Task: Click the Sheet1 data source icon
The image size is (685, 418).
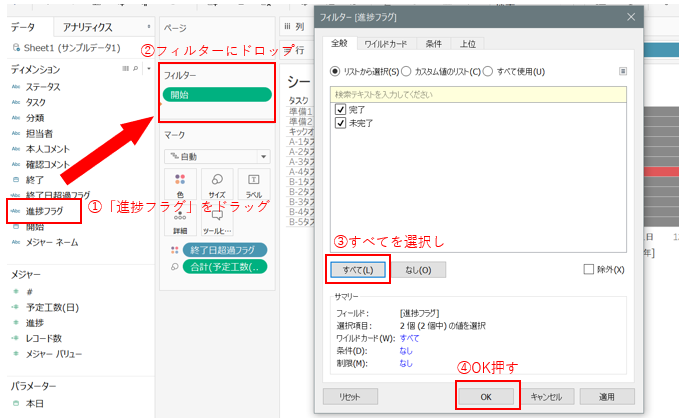Action: point(16,48)
